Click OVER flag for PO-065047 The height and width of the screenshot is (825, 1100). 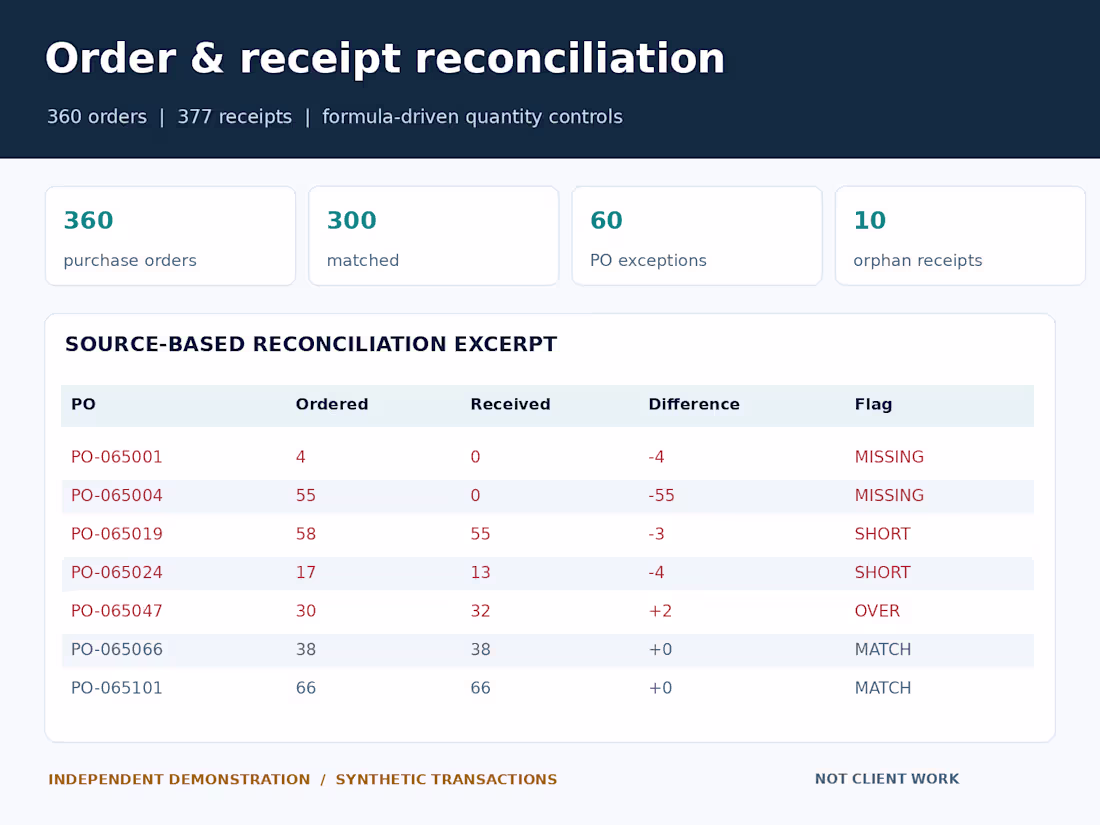pyautogui.click(x=877, y=611)
